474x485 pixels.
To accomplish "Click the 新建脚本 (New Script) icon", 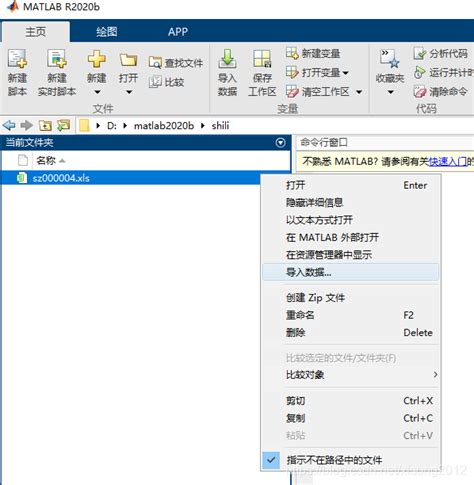I will point(17,59).
